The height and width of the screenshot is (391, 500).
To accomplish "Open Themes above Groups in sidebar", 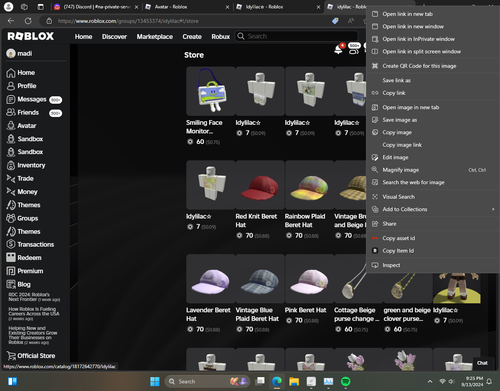I will 23,205.
